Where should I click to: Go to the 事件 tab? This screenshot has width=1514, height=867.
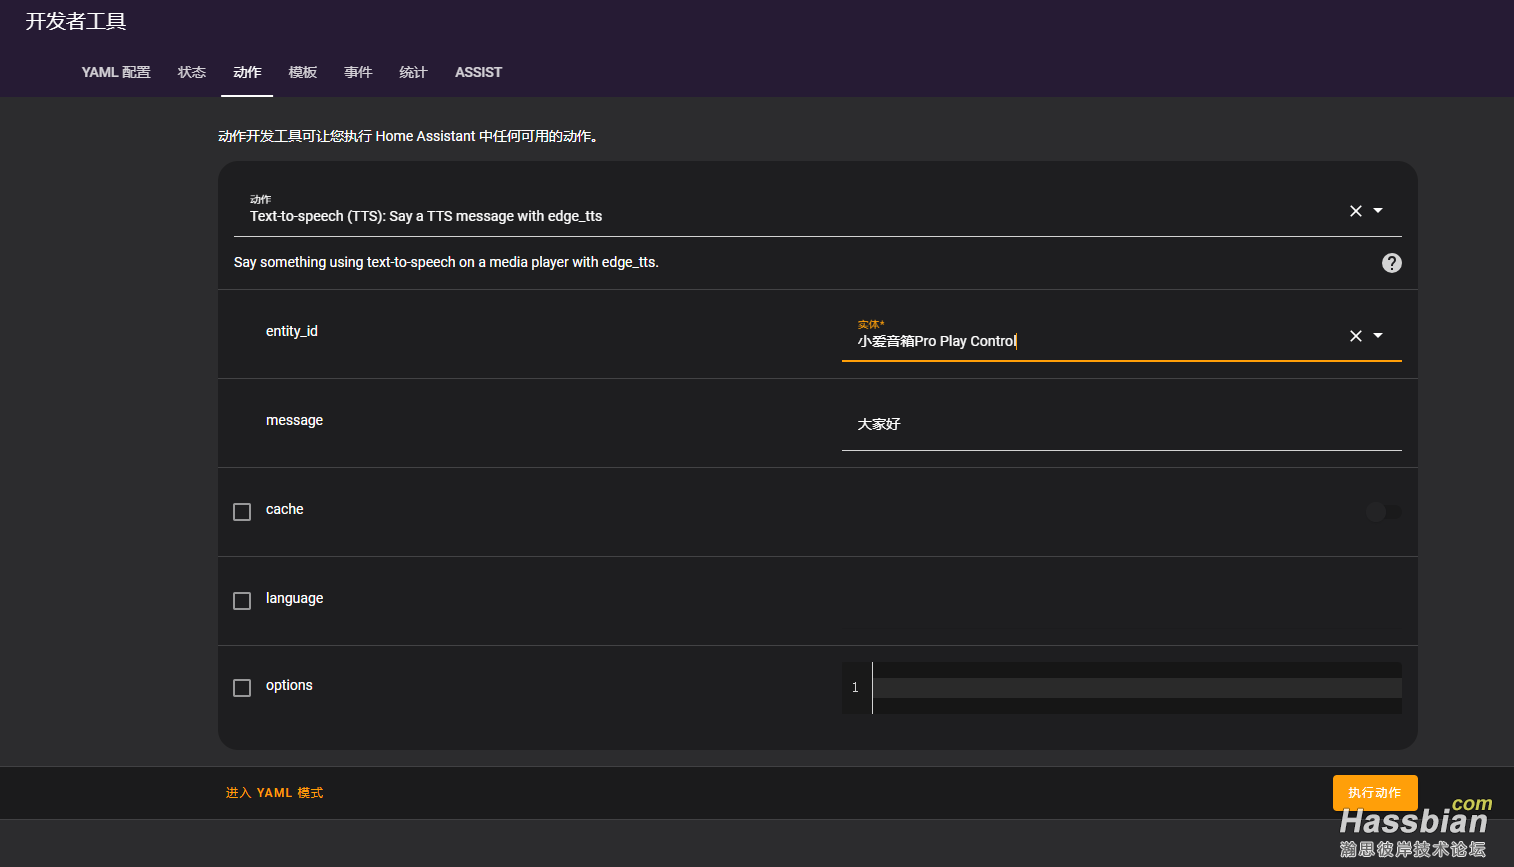[358, 72]
